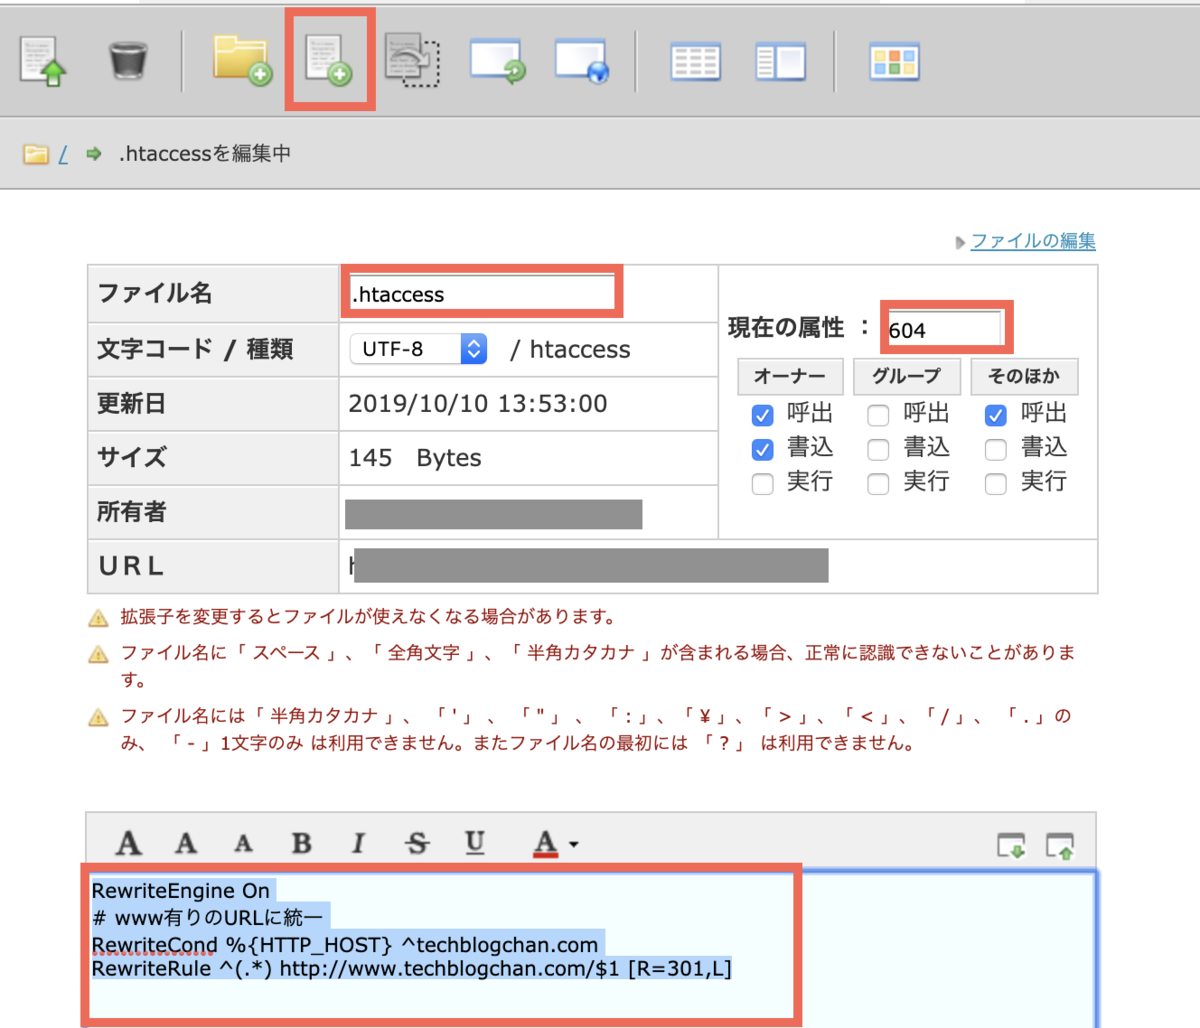Select the upload file icon

[42, 60]
